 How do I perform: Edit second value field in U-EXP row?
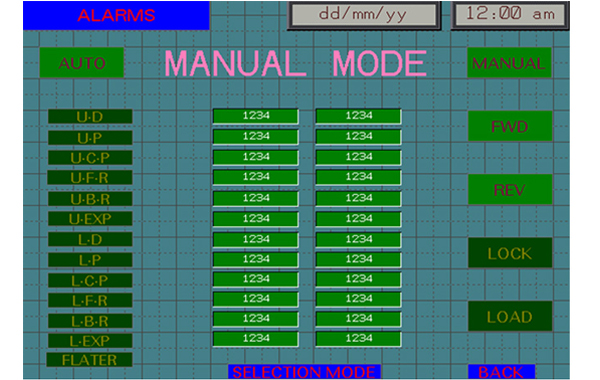358,219
